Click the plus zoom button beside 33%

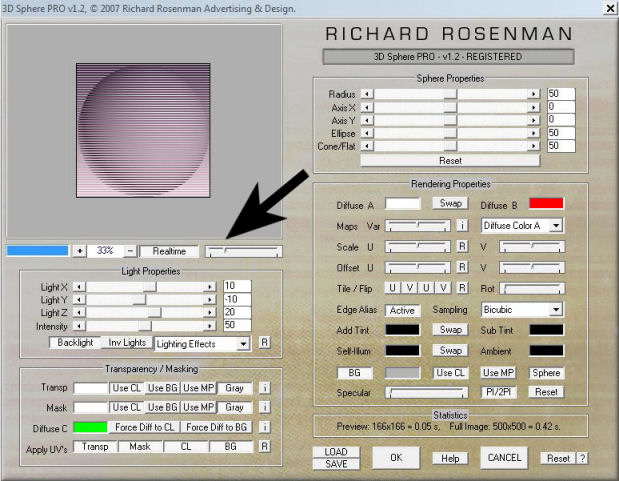[x=79, y=251]
